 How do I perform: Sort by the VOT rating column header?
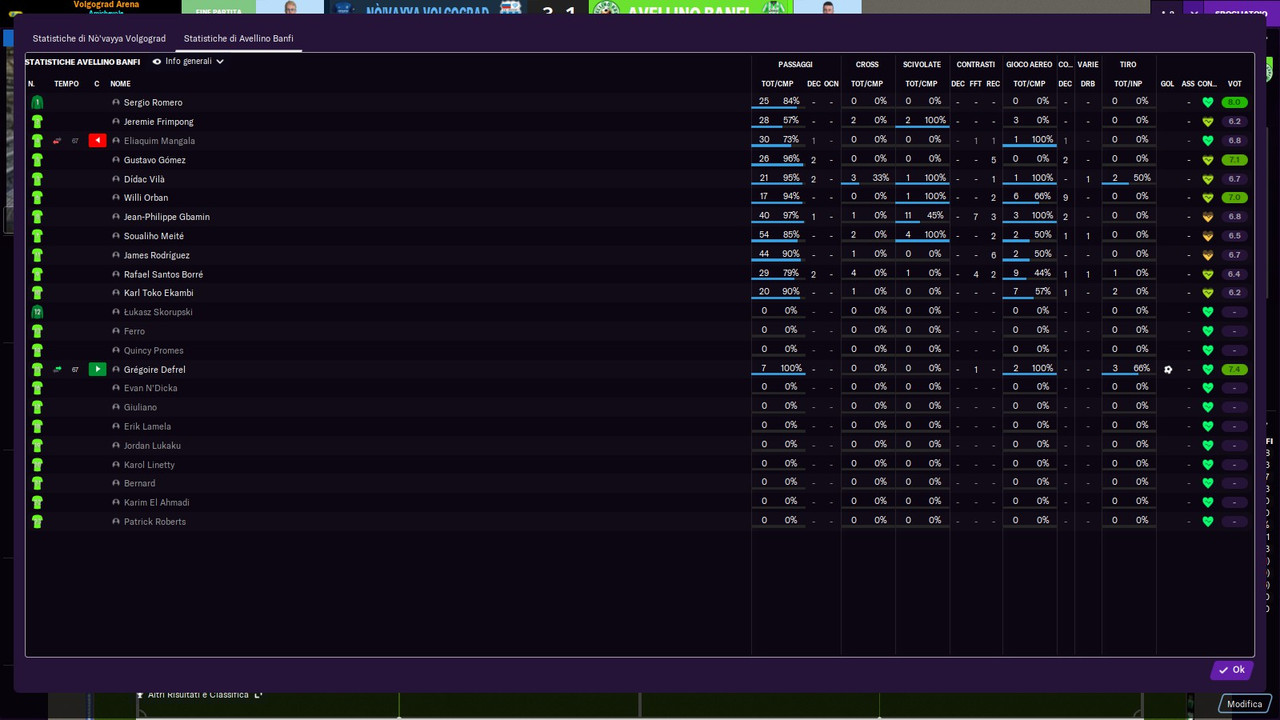[1235, 84]
